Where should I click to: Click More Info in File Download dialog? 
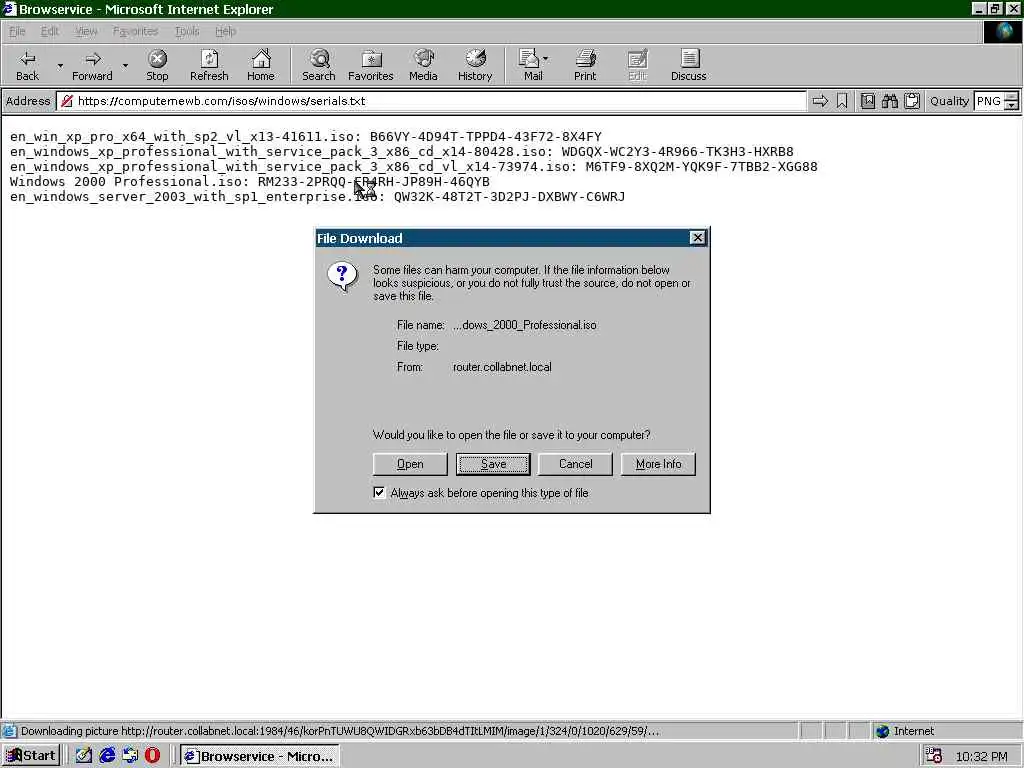pos(658,464)
